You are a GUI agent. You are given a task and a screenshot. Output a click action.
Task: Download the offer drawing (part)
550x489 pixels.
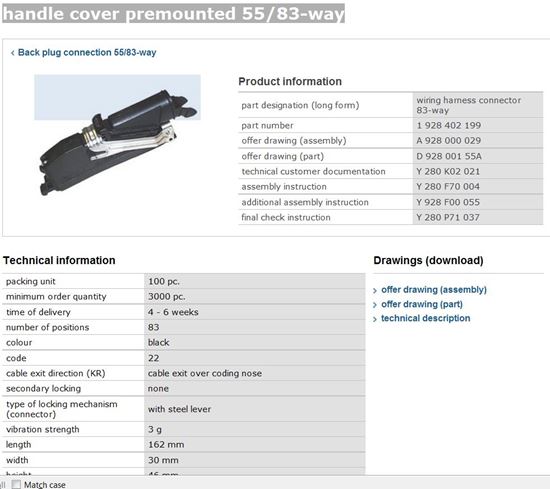pos(422,304)
